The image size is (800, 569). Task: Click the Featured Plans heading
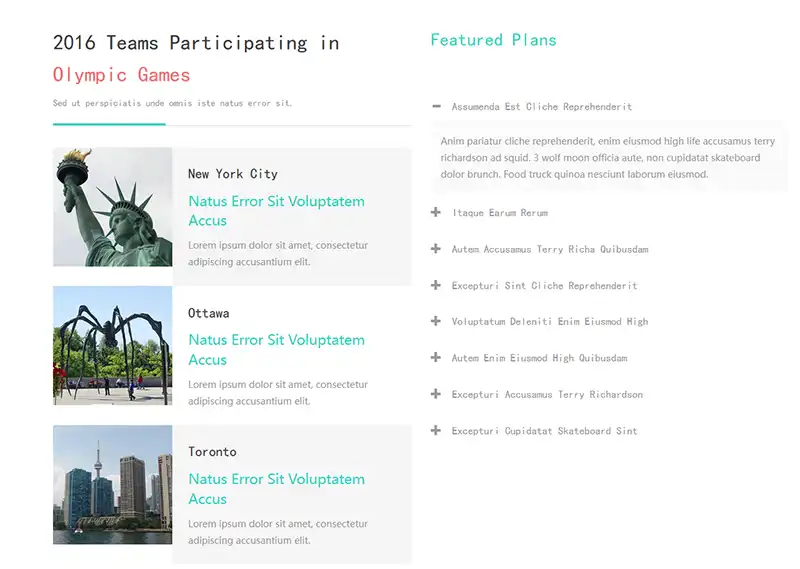[493, 40]
